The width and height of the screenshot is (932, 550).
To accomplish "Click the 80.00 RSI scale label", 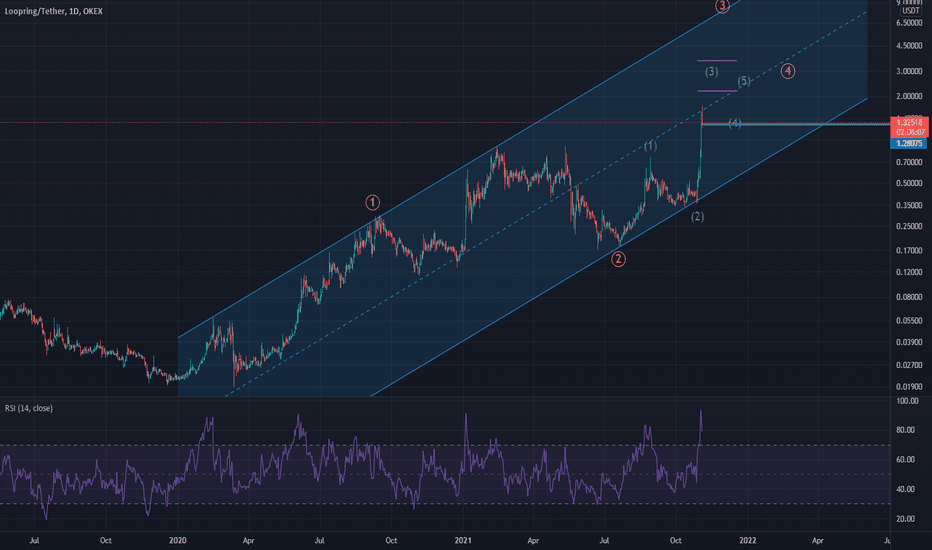I will pos(905,430).
